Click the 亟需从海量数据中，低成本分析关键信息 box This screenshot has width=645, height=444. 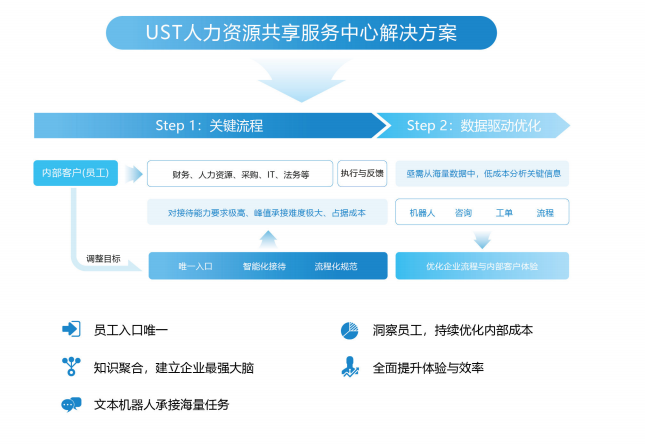coord(482,174)
